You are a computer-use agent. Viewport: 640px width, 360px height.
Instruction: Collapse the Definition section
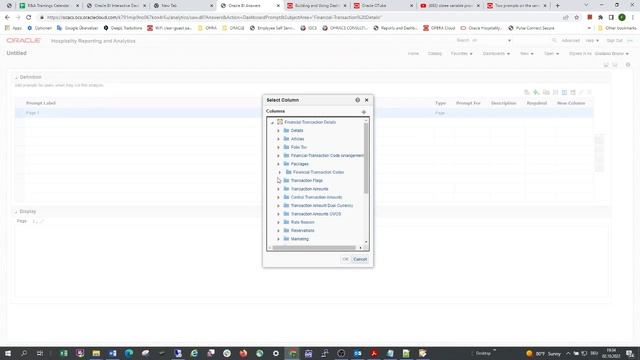pyautogui.click(x=16, y=78)
